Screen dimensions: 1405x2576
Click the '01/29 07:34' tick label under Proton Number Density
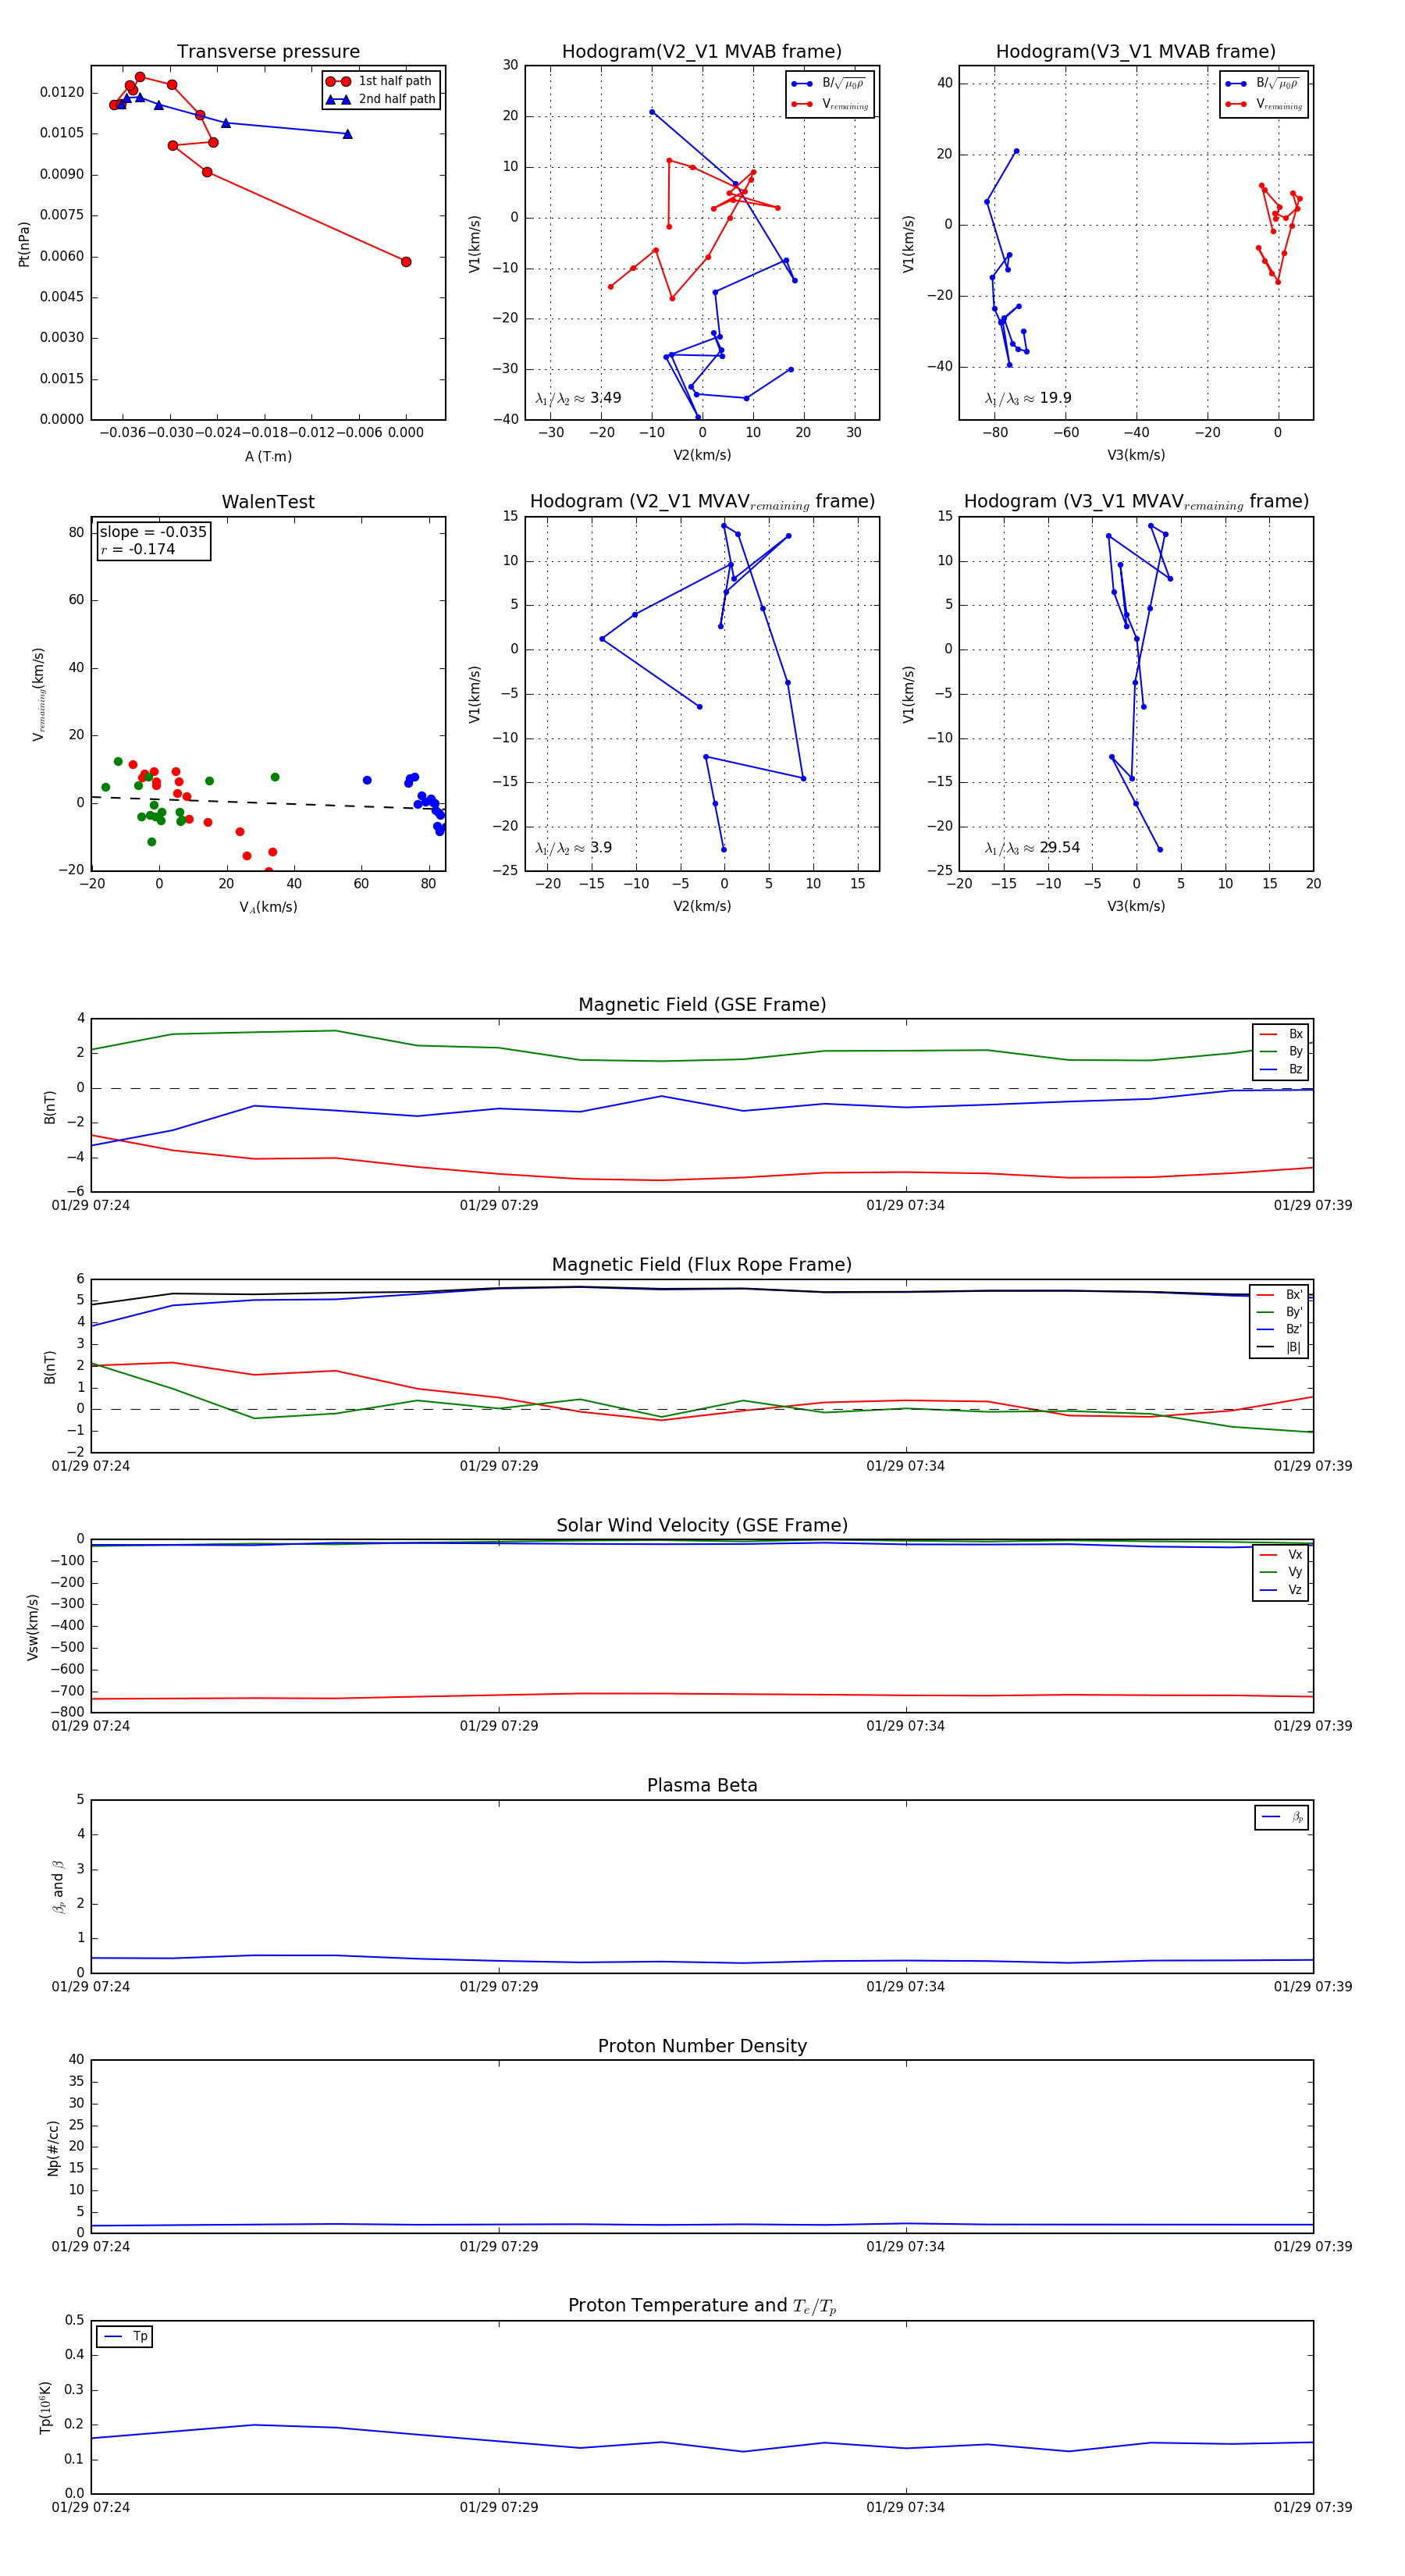point(906,2246)
